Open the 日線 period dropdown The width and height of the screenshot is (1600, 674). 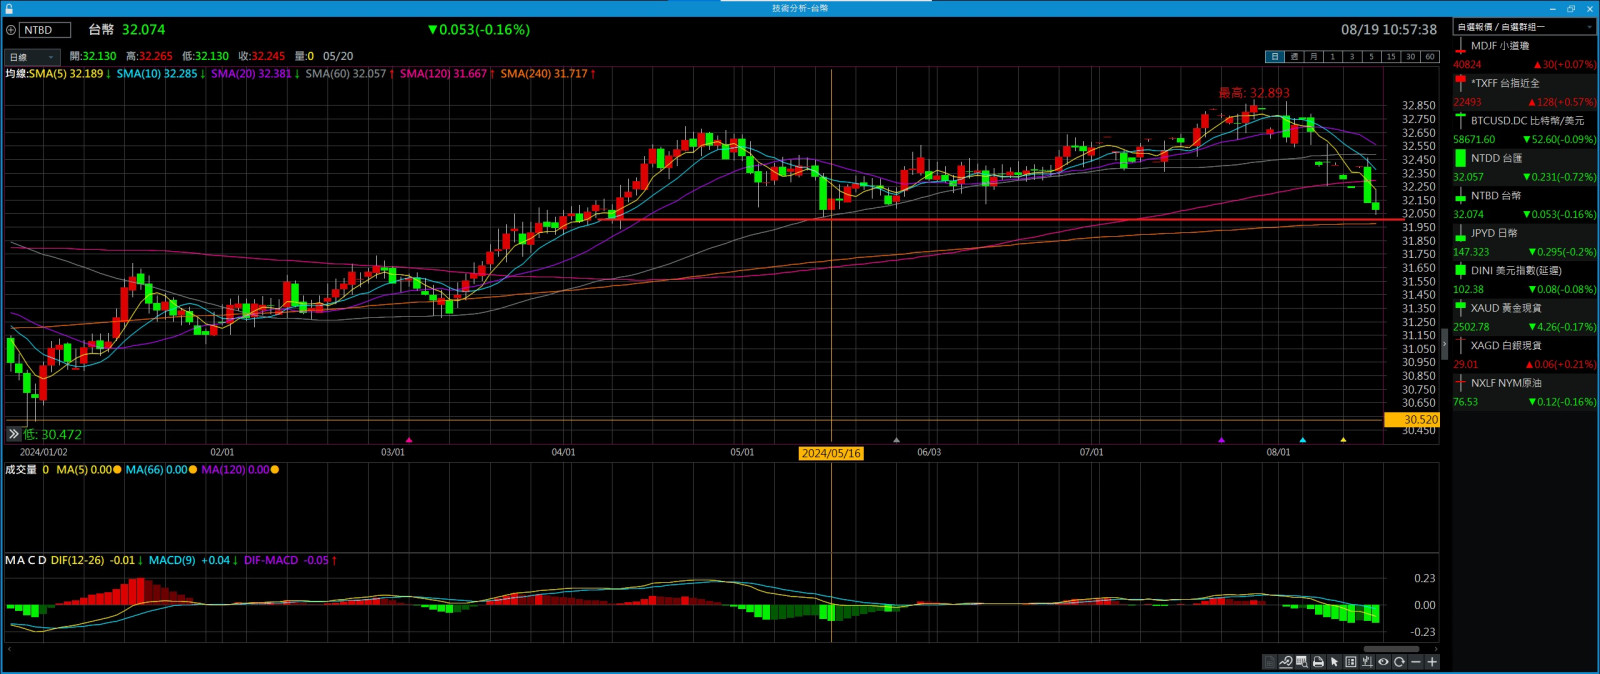[x=32, y=57]
